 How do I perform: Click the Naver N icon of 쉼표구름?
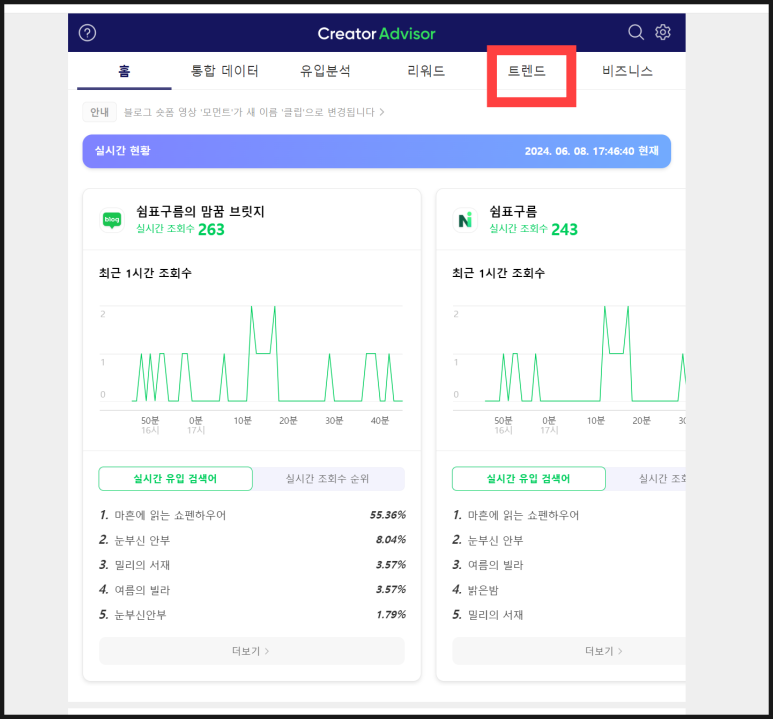pos(465,220)
